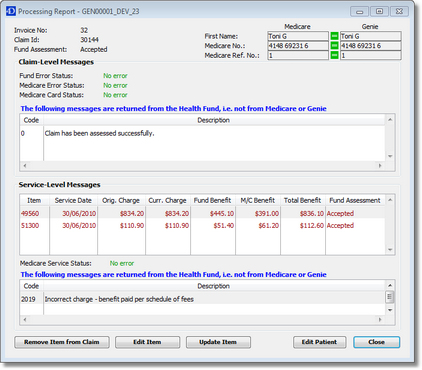This screenshot has width=422, height=370.
Task: Click service-level messages scroll down arrow
Action: coord(390,310)
